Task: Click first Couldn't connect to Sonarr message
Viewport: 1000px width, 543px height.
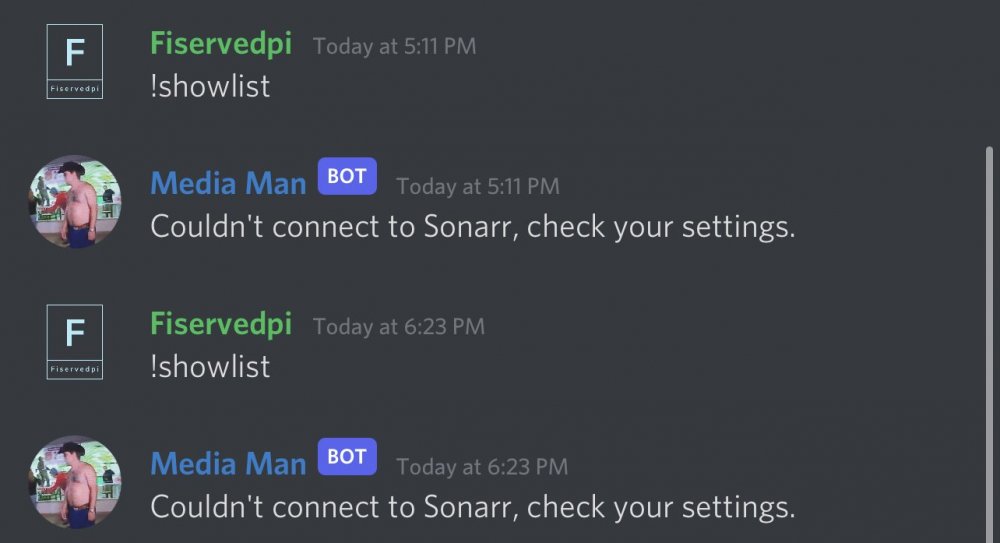Action: [473, 227]
